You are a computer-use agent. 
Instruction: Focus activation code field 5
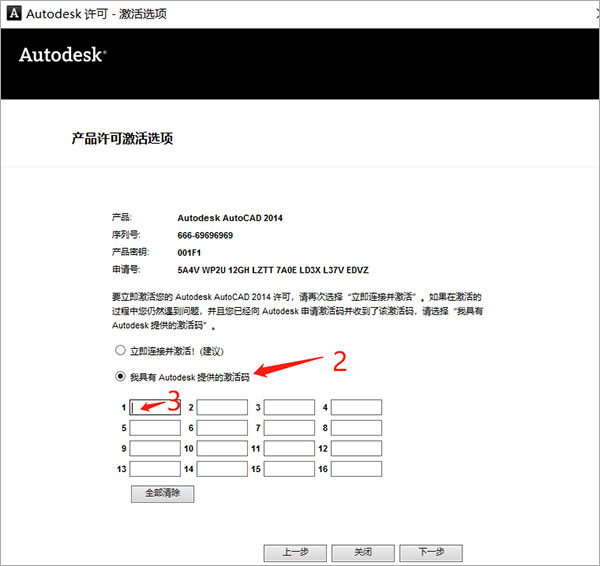click(155, 428)
